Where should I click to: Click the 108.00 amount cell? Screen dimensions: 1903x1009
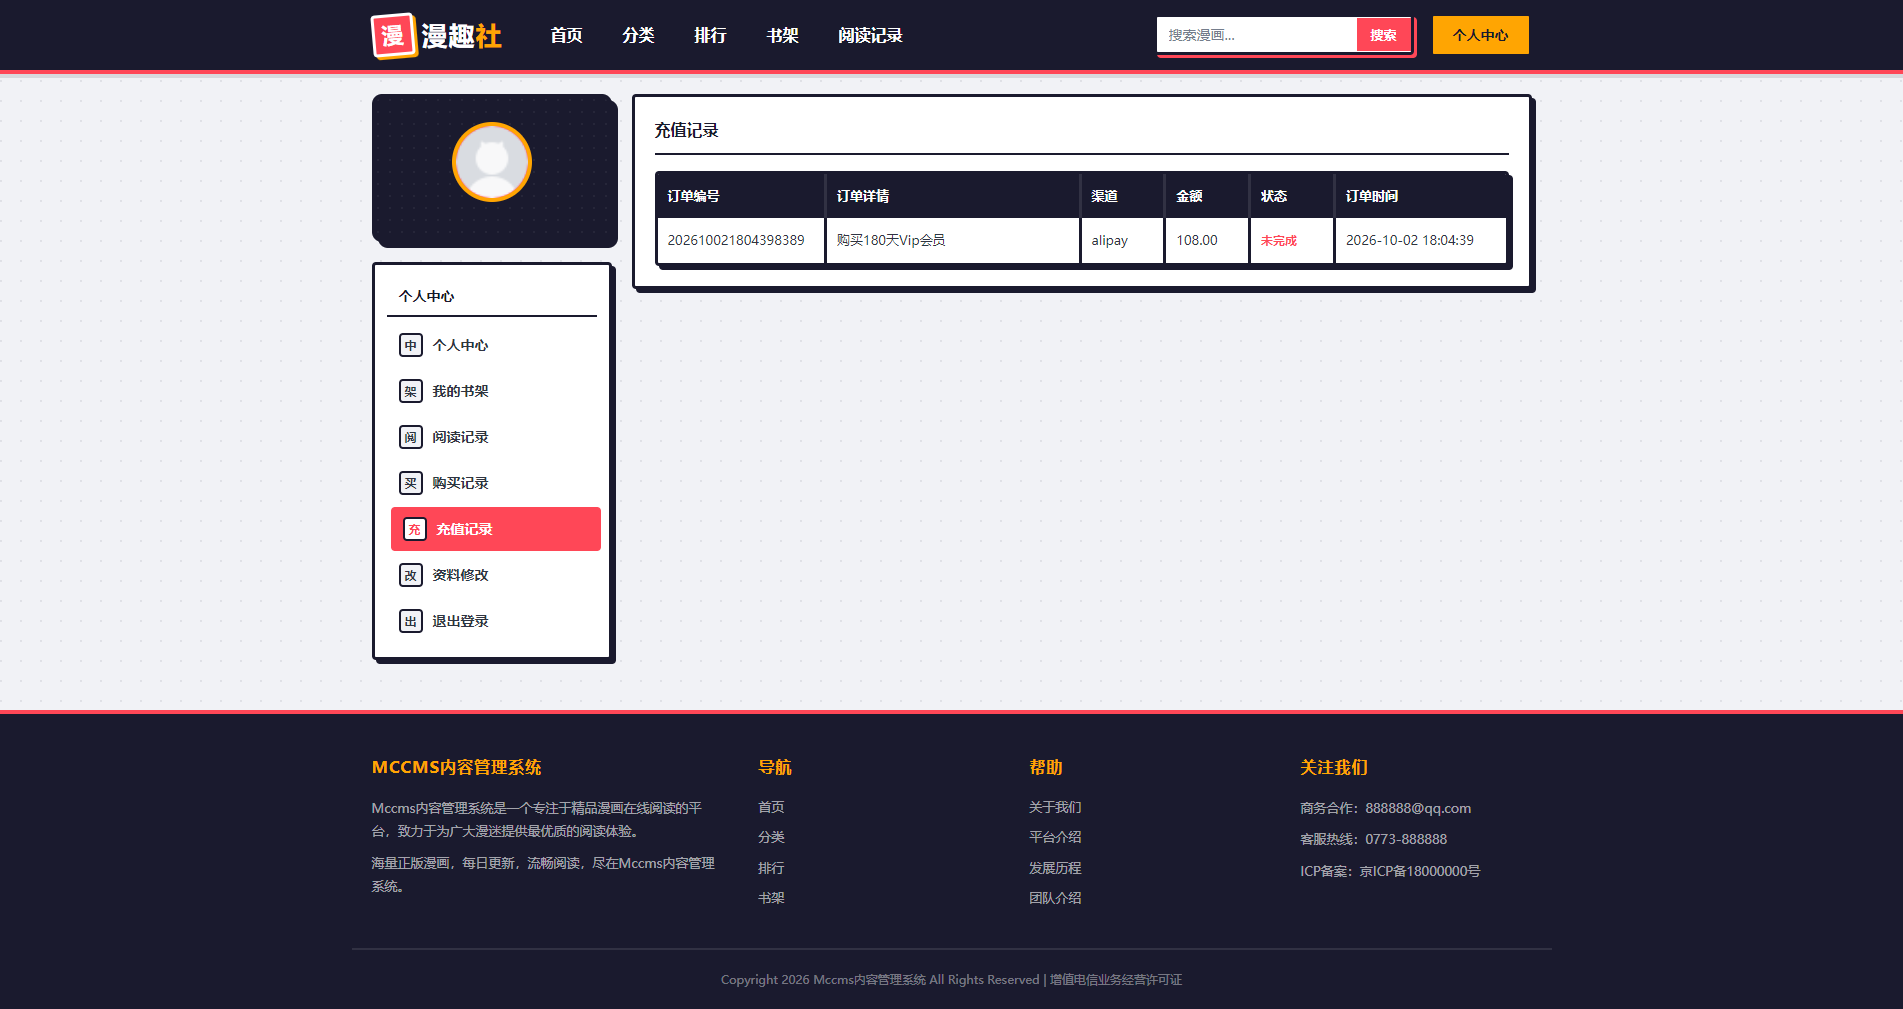pyautogui.click(x=1207, y=240)
